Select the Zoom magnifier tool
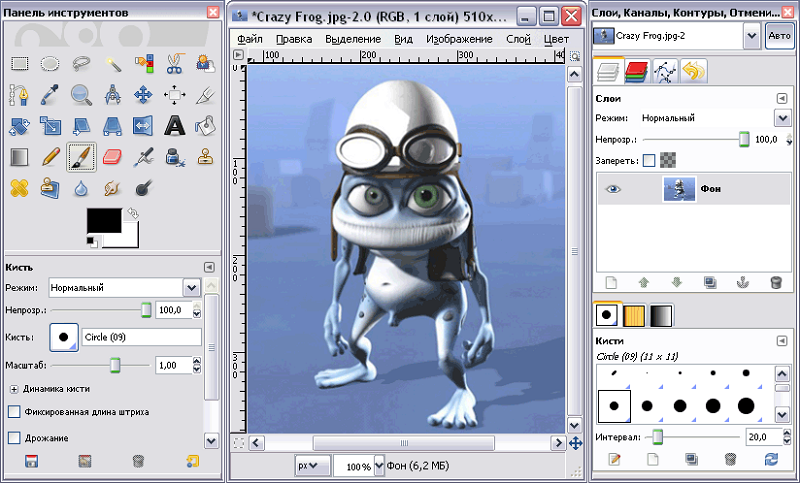 pos(81,95)
